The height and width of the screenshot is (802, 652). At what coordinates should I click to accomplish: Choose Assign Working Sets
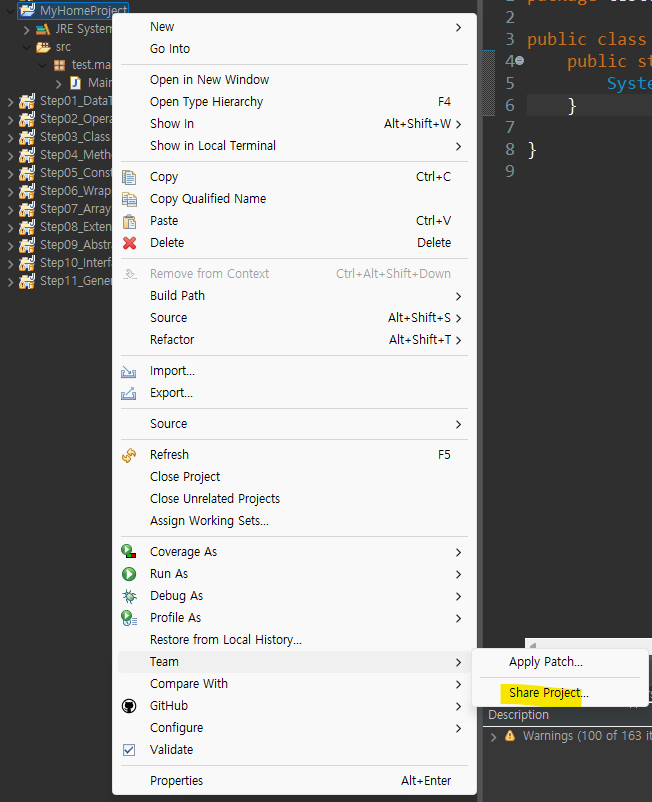click(x=294, y=521)
